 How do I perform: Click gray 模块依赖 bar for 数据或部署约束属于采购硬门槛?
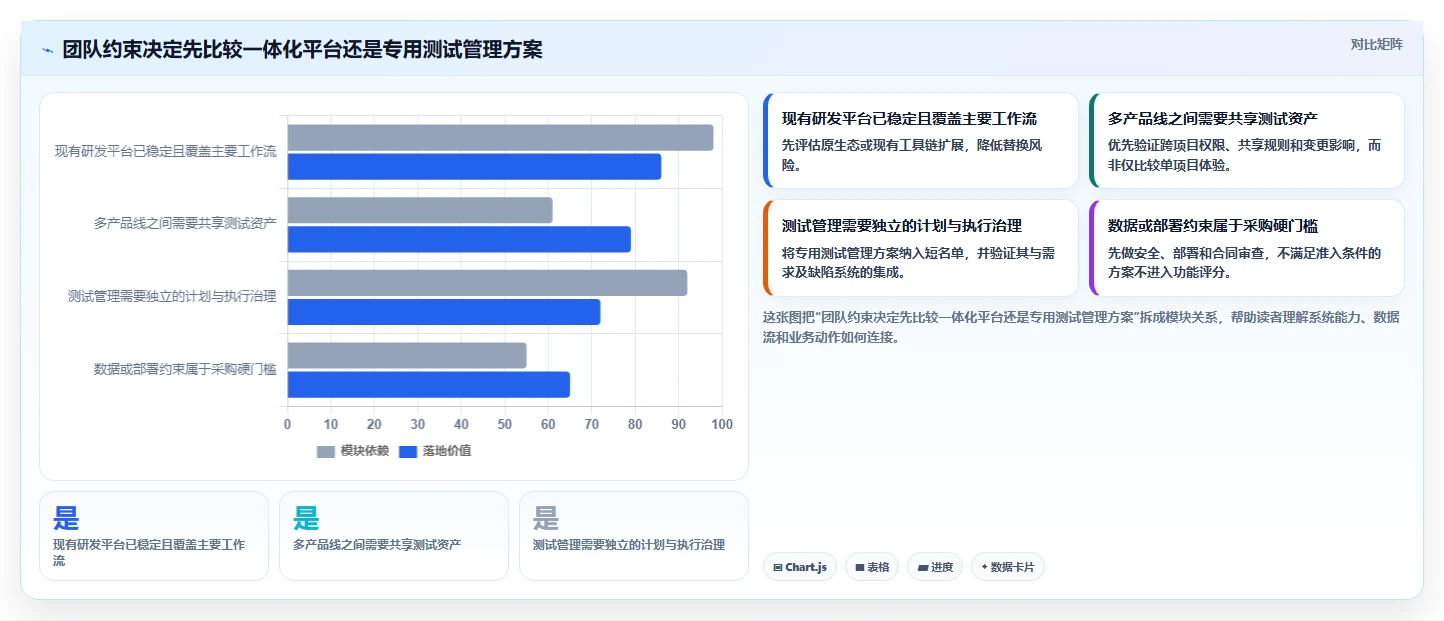tap(407, 355)
